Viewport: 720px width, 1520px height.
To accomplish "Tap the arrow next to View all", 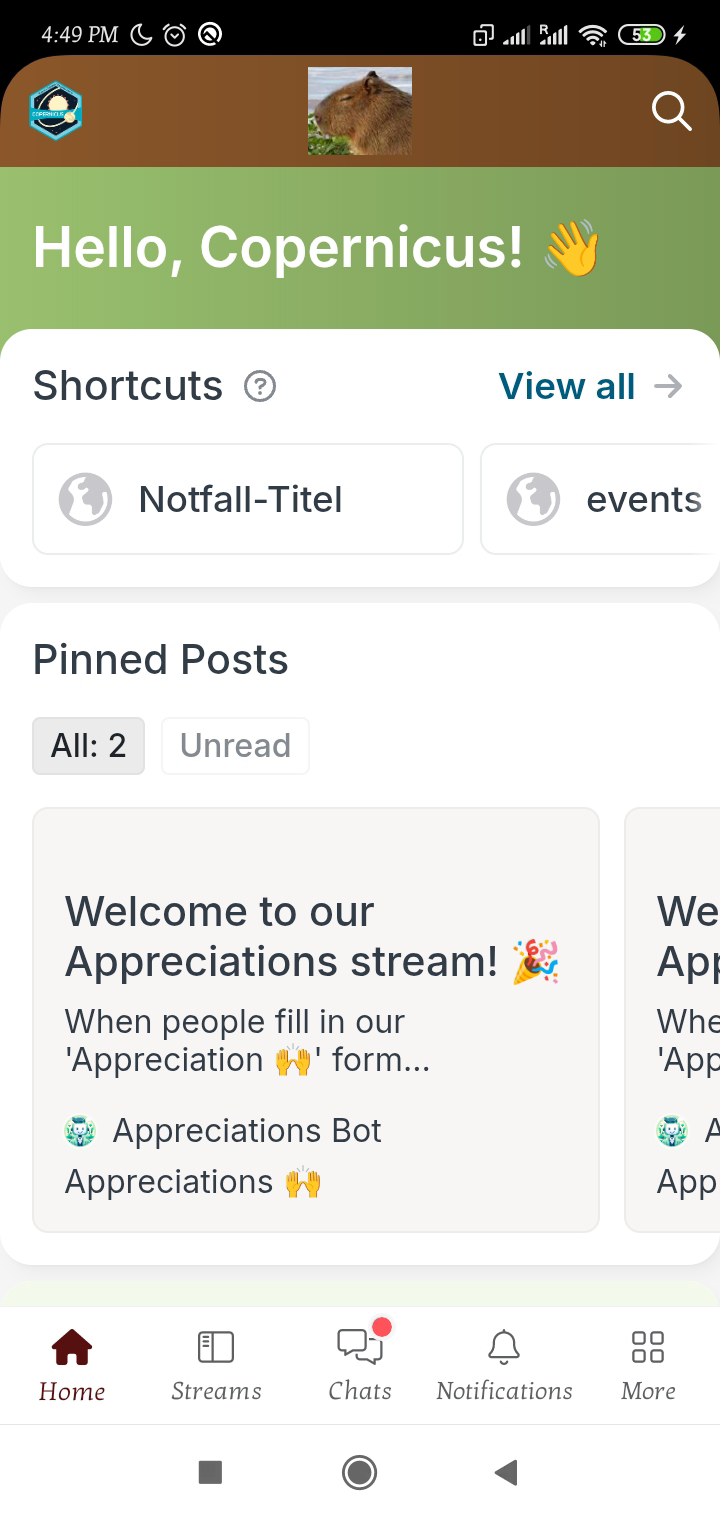I will [668, 386].
